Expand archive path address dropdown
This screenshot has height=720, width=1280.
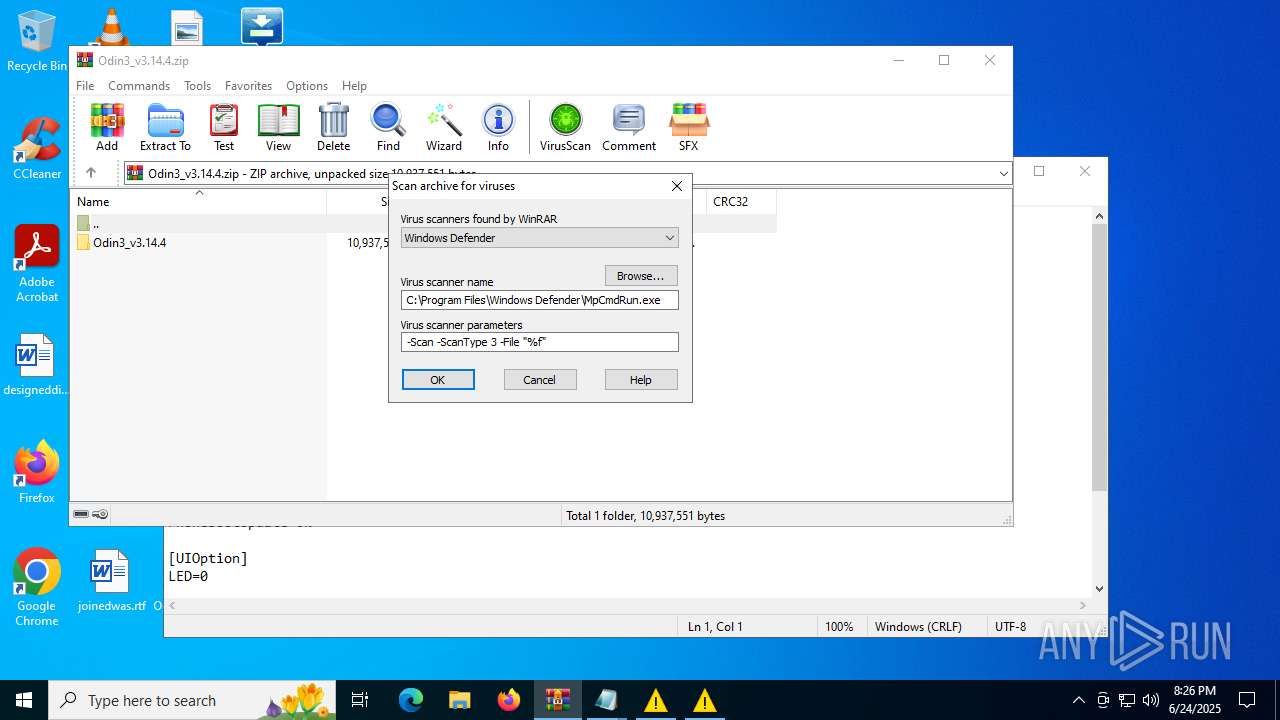1003,173
